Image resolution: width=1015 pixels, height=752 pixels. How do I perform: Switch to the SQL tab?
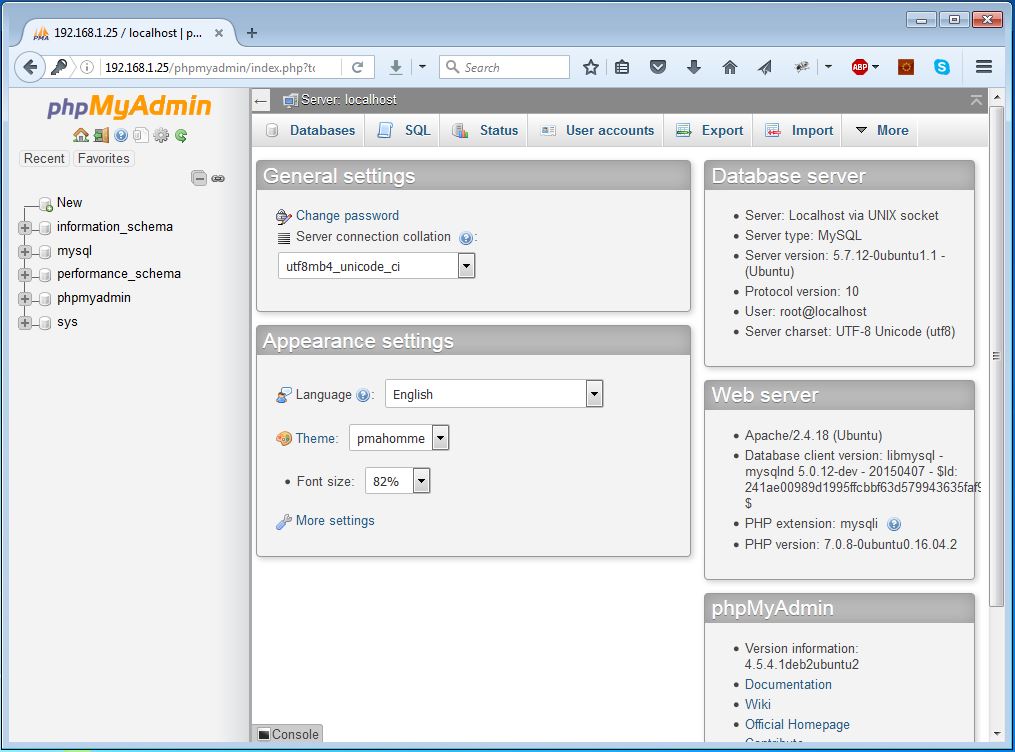coord(405,131)
